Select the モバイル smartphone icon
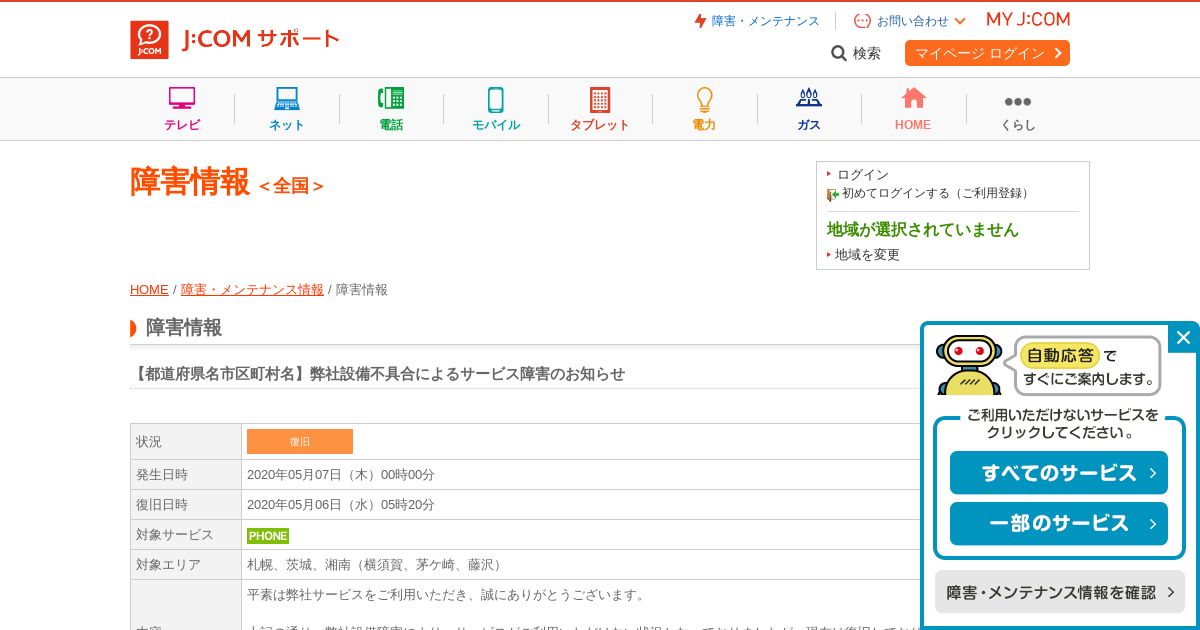 (x=496, y=99)
